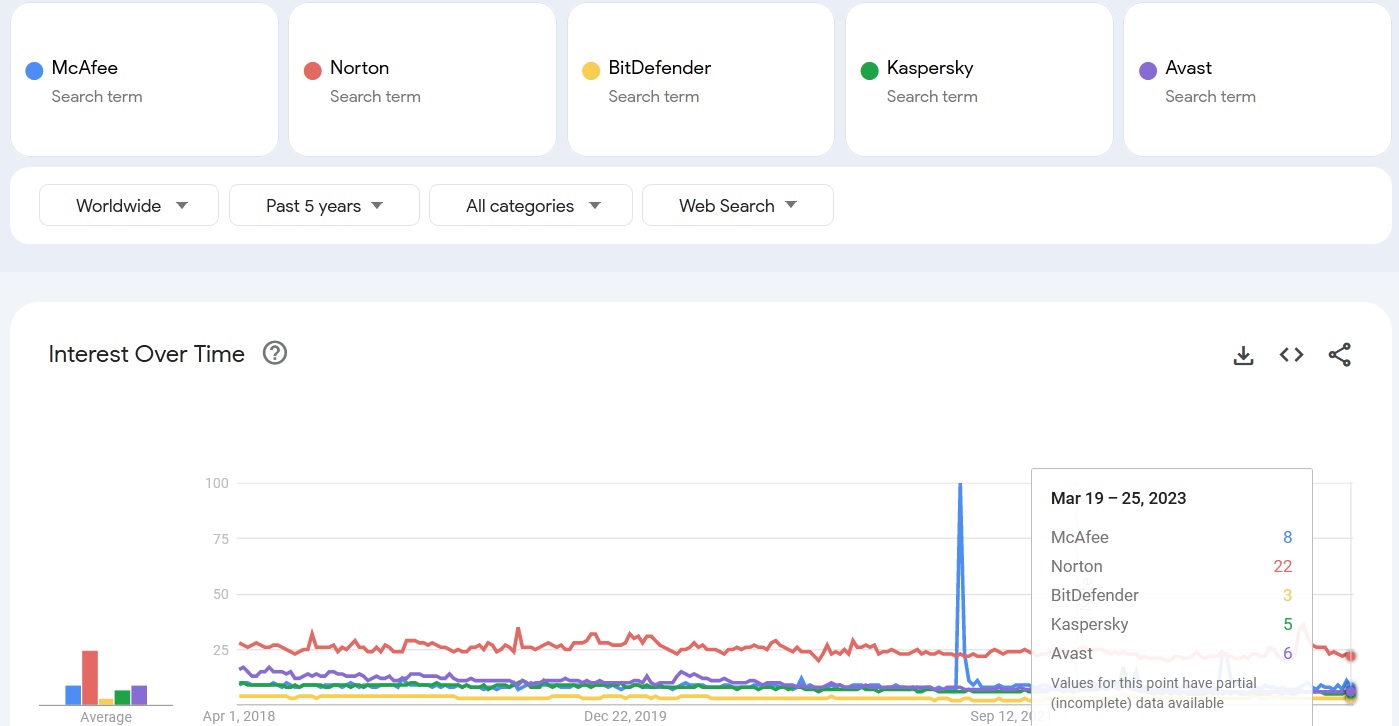Click McAfee value 8 in tooltip

click(x=1288, y=537)
